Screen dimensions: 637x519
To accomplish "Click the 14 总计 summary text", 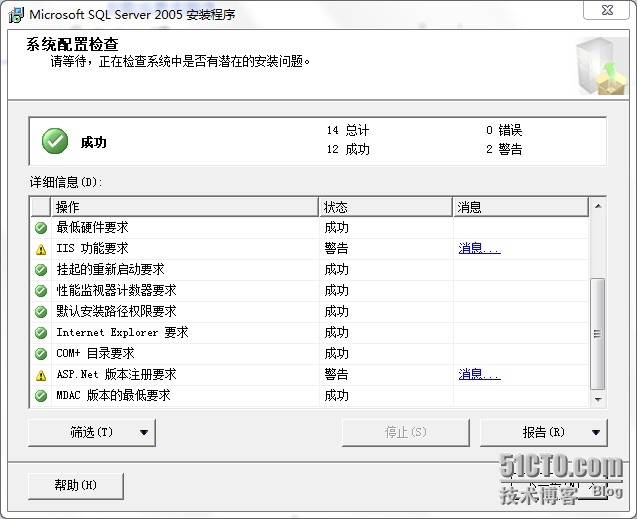I will [x=348, y=130].
